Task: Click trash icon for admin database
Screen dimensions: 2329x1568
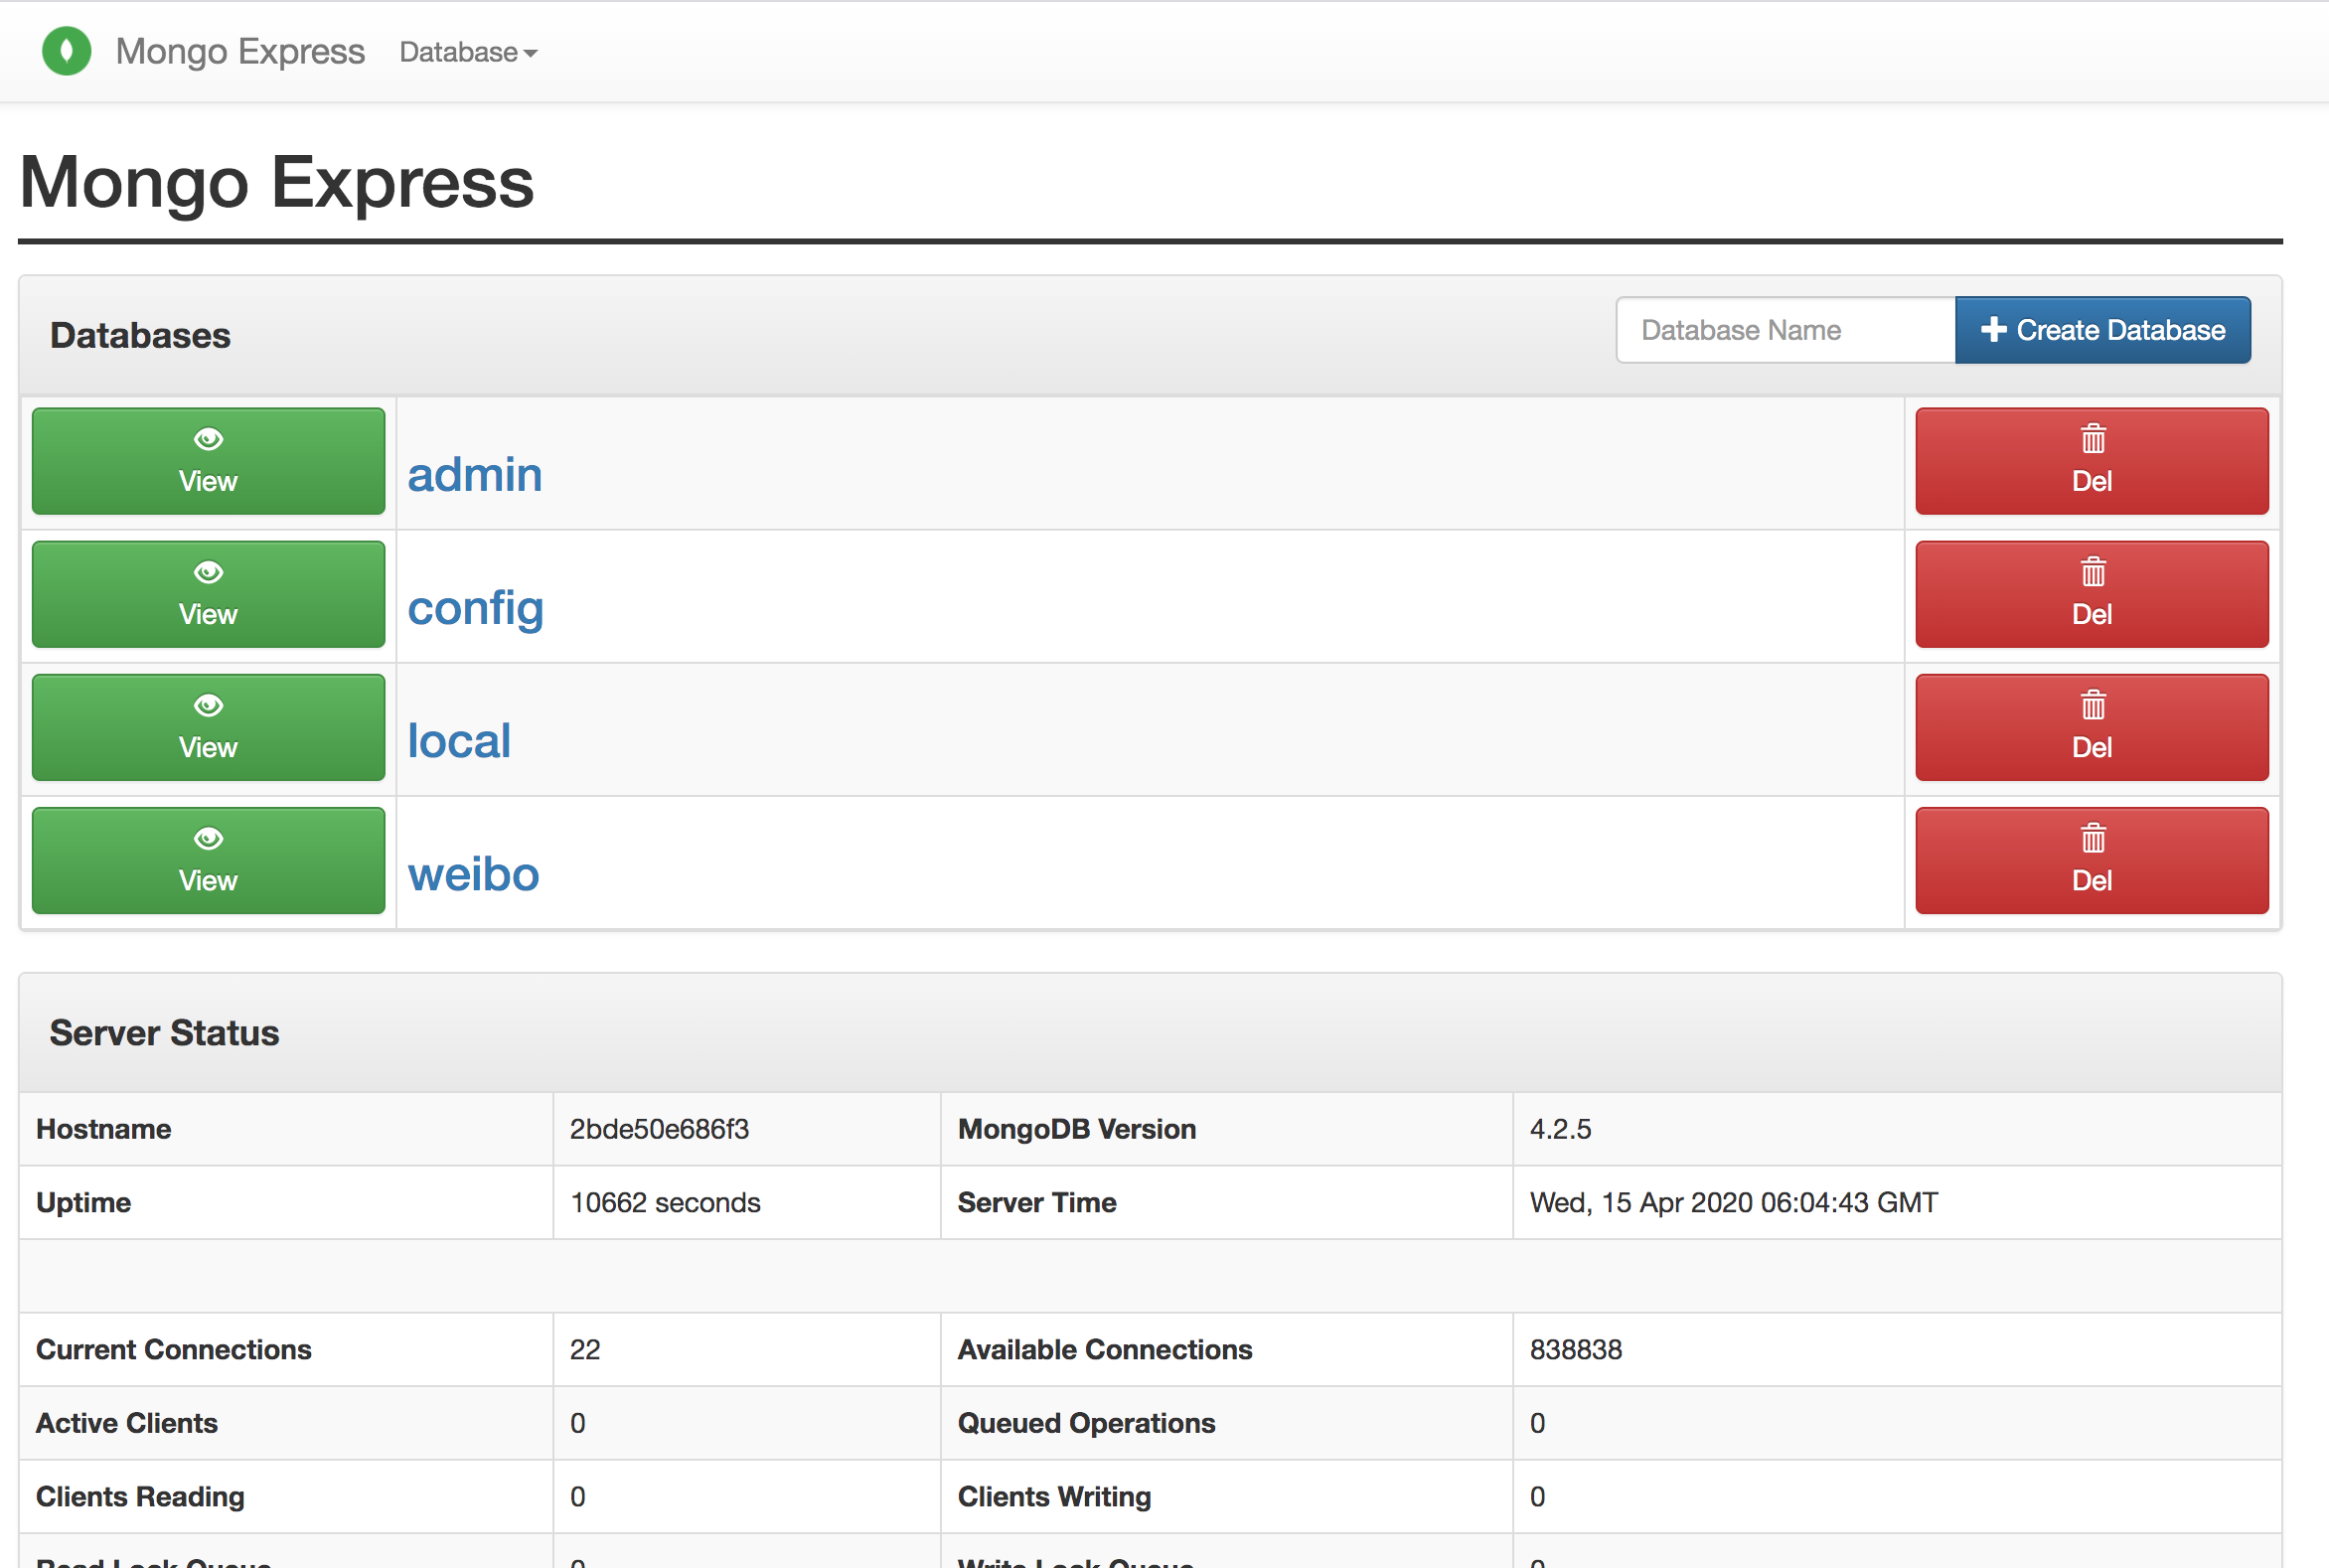Action: 2092,439
